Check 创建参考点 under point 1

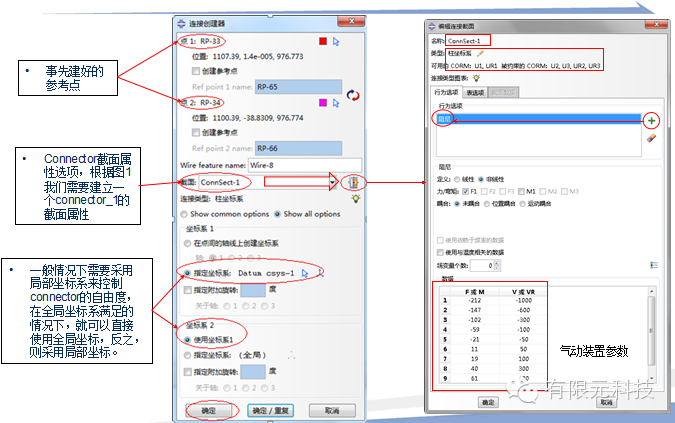pos(196,71)
